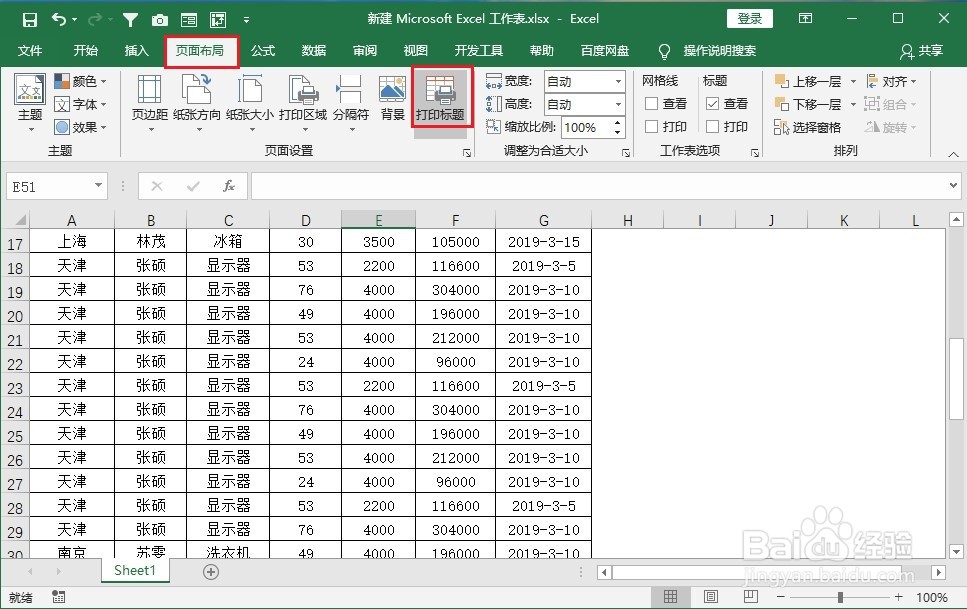Increase 缩放比例 scale with up stepper
The height and width of the screenshot is (609, 967).
[x=618, y=122]
